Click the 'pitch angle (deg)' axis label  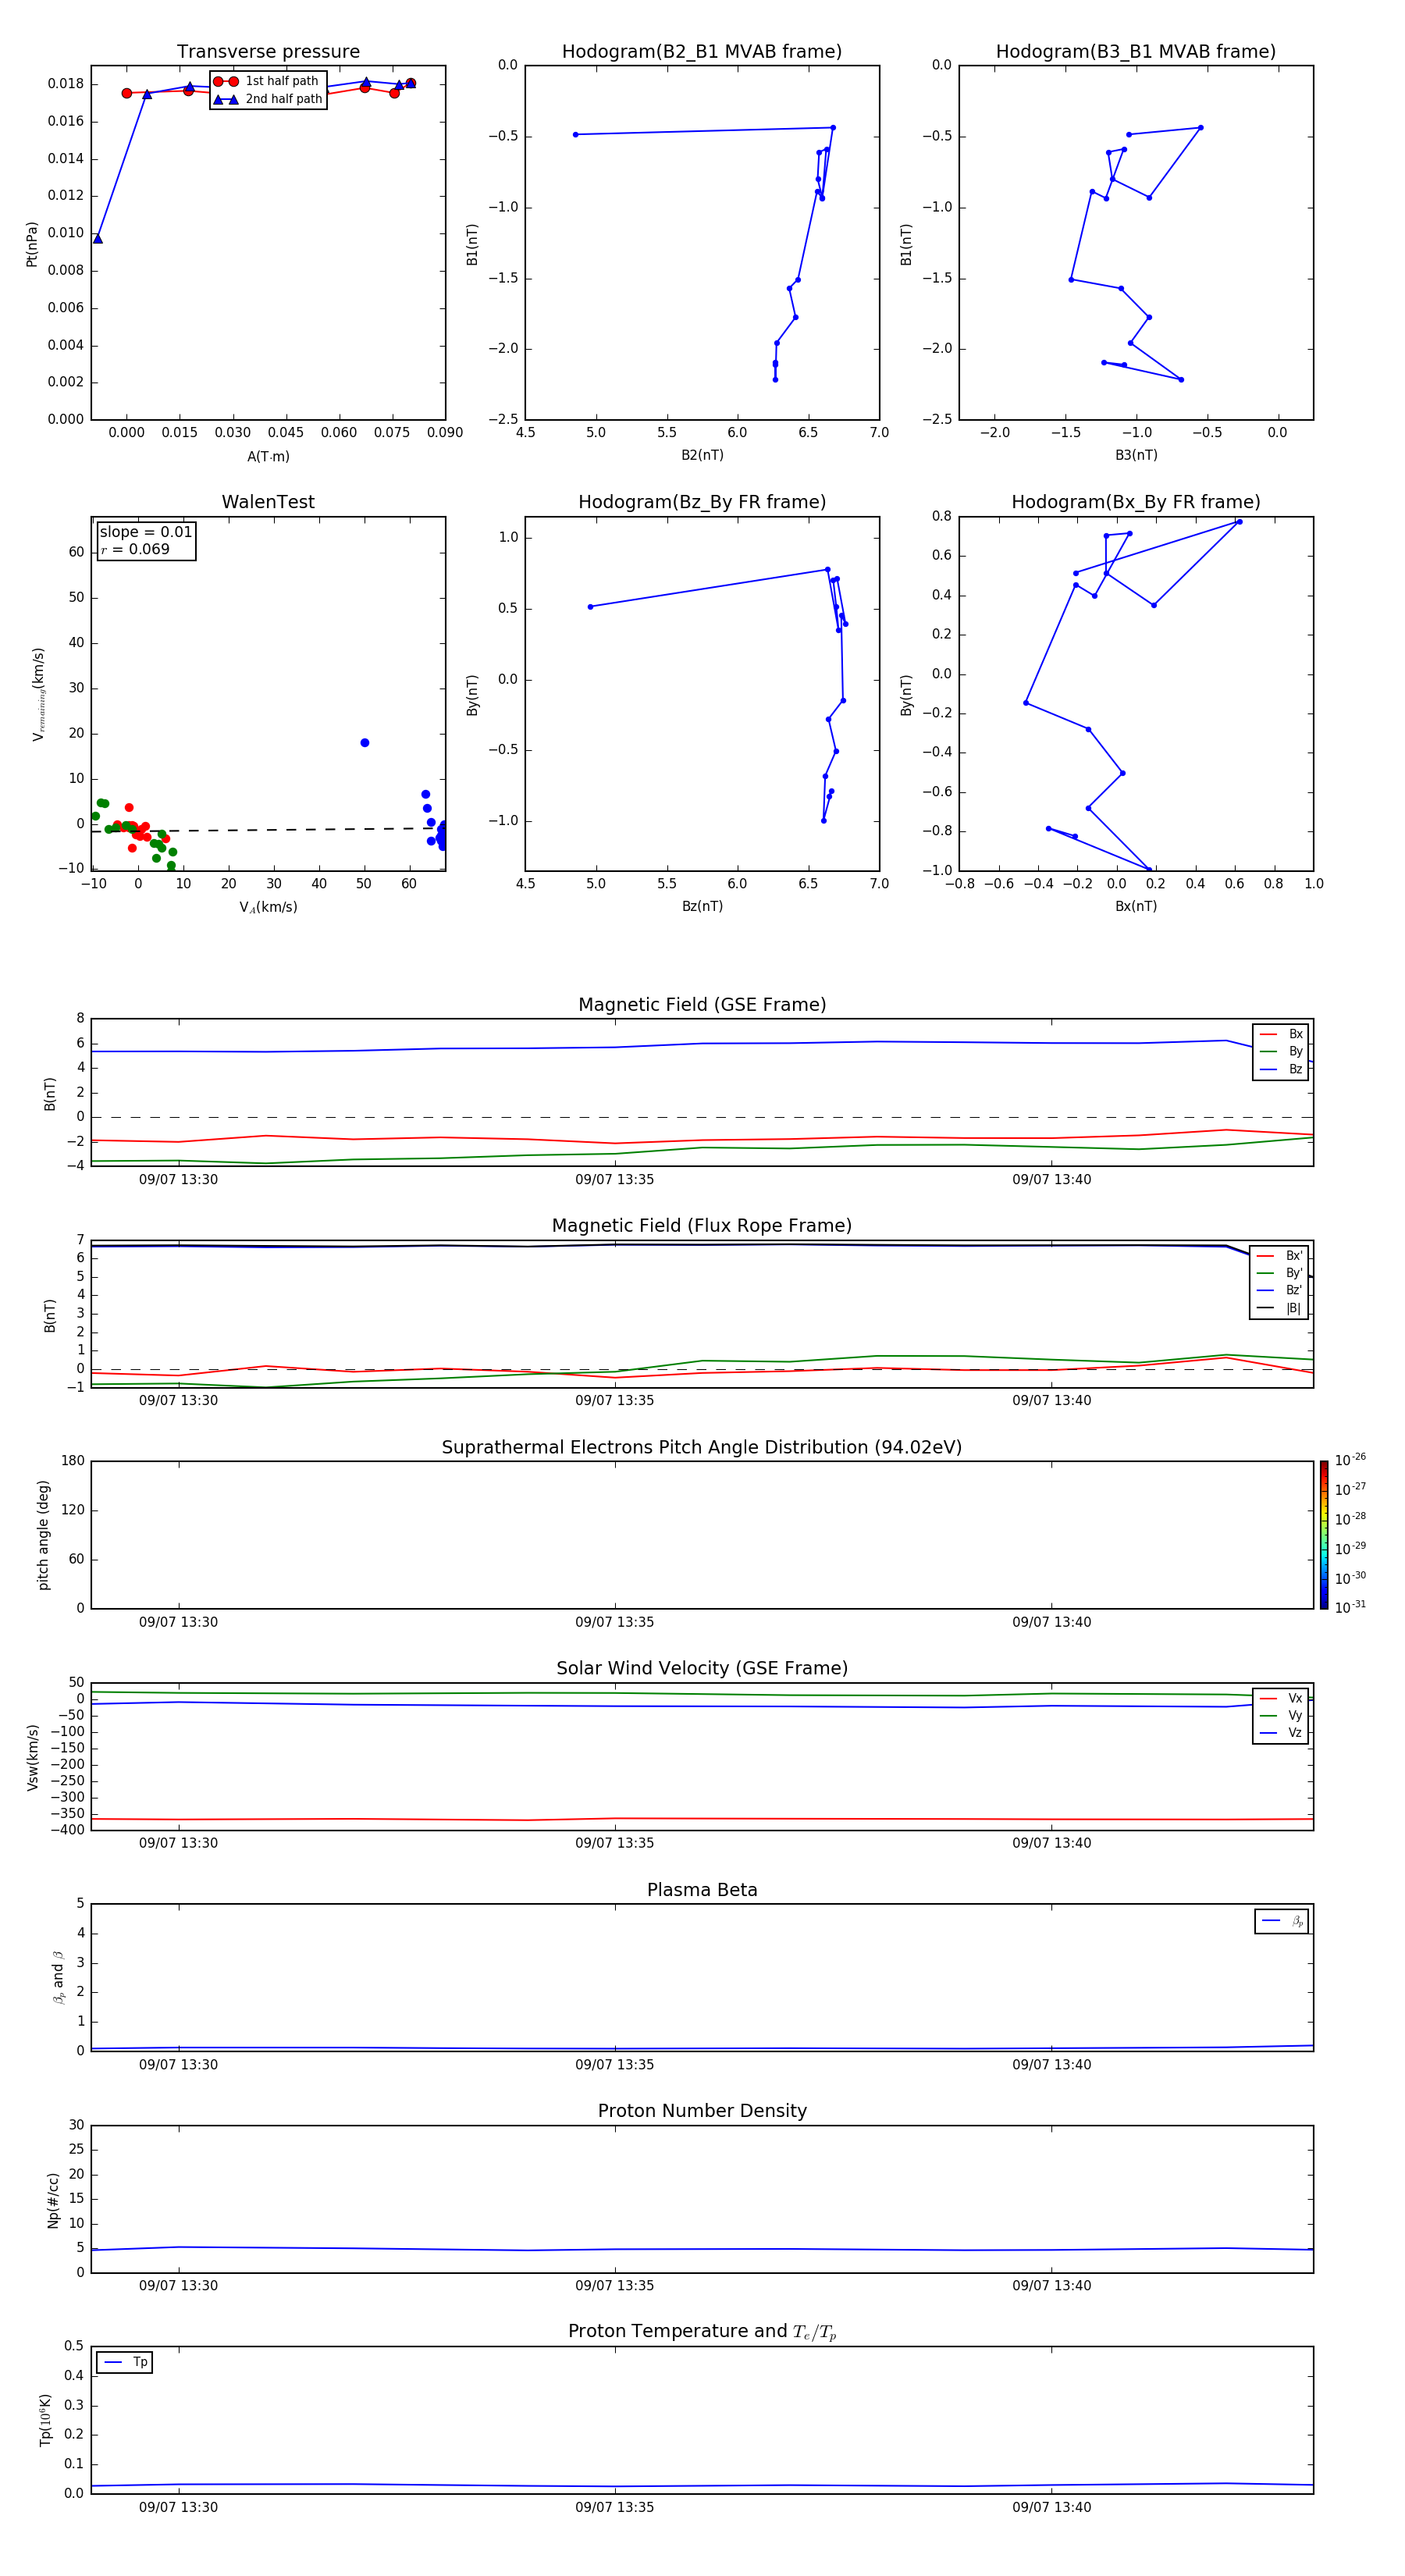tap(43, 1535)
